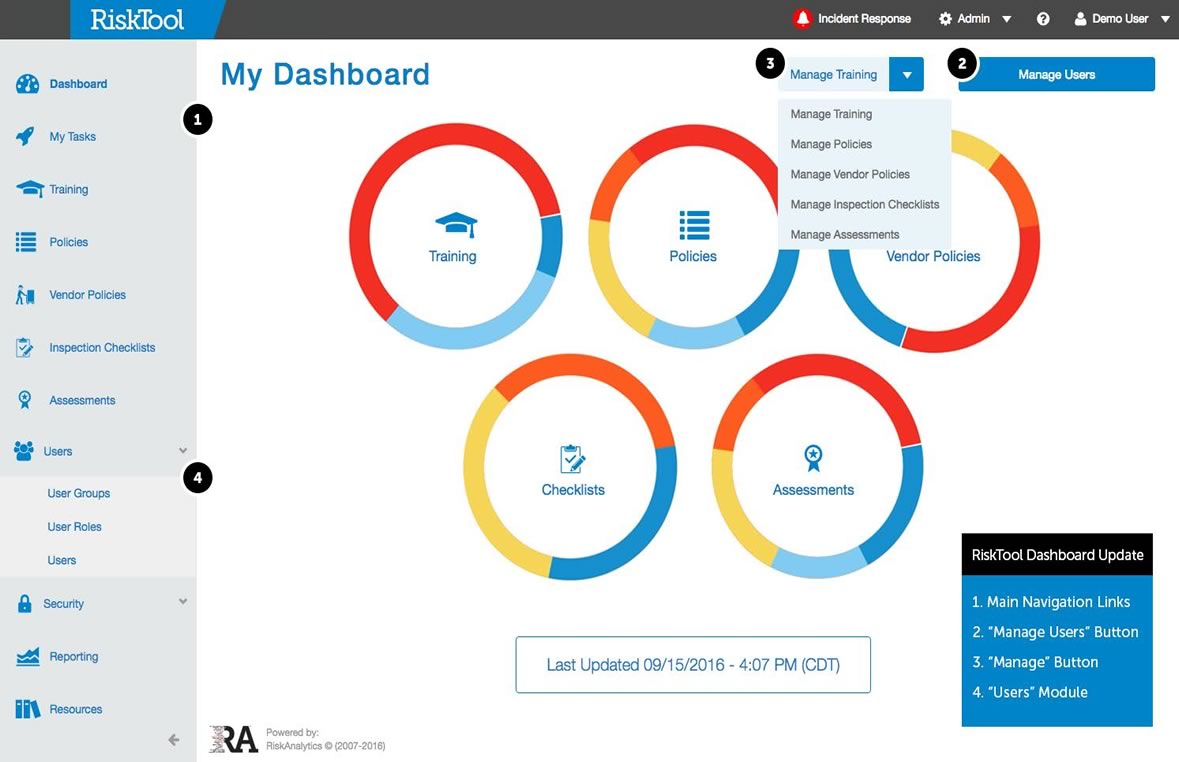This screenshot has height=762, width=1179.
Task: Click the Assessments ribbon icon in sidebar
Action: point(25,400)
